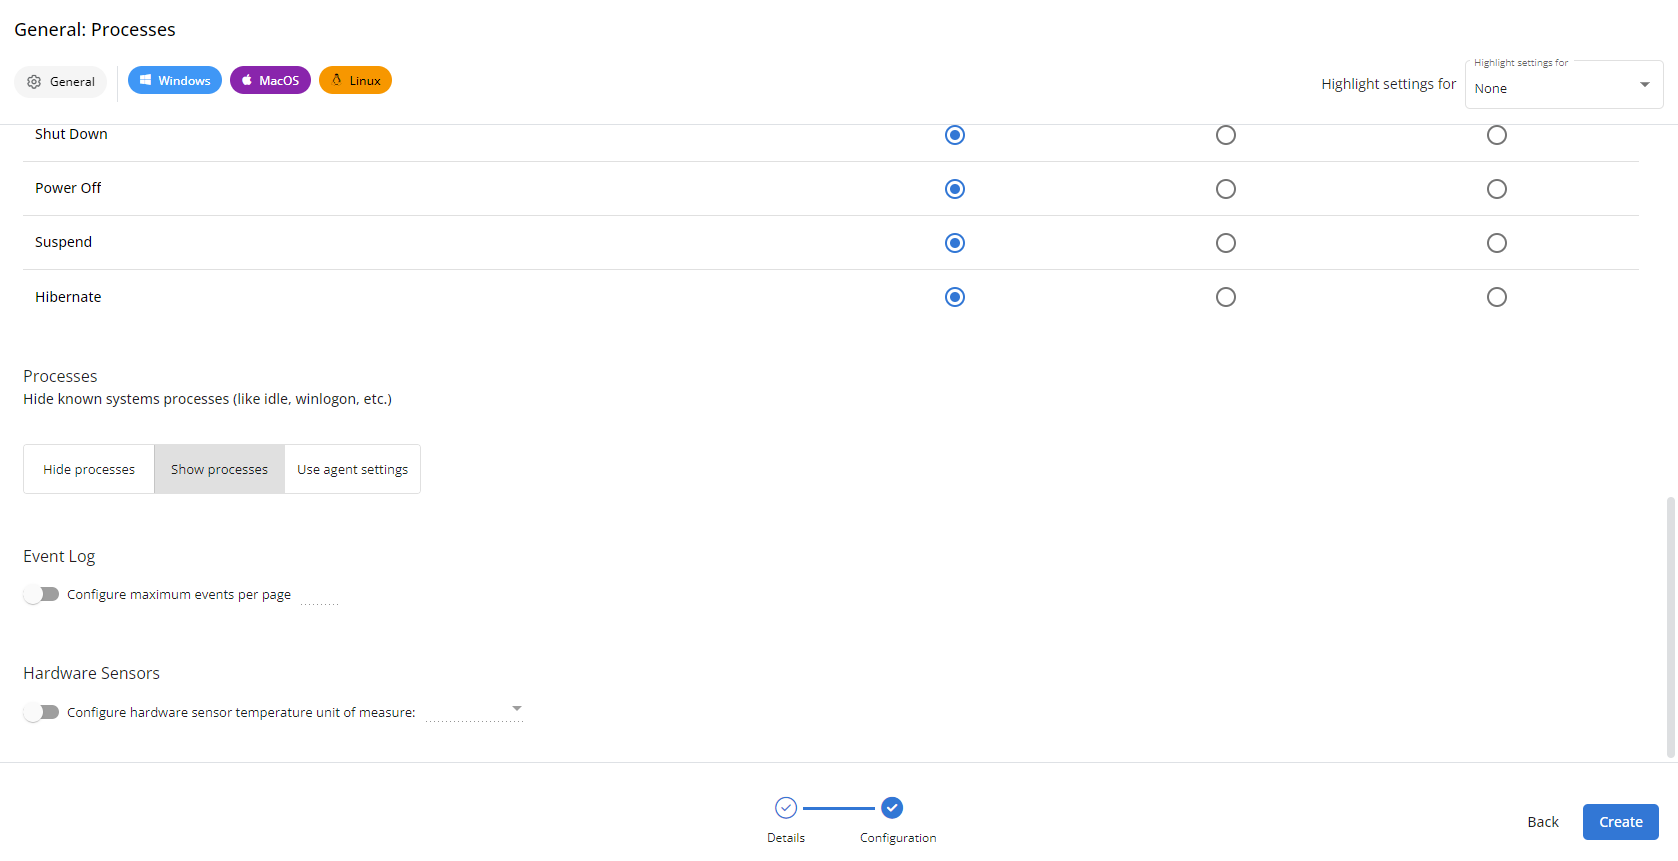The image size is (1678, 861).
Task: Enable Configure maximum events per page
Action: (x=41, y=593)
